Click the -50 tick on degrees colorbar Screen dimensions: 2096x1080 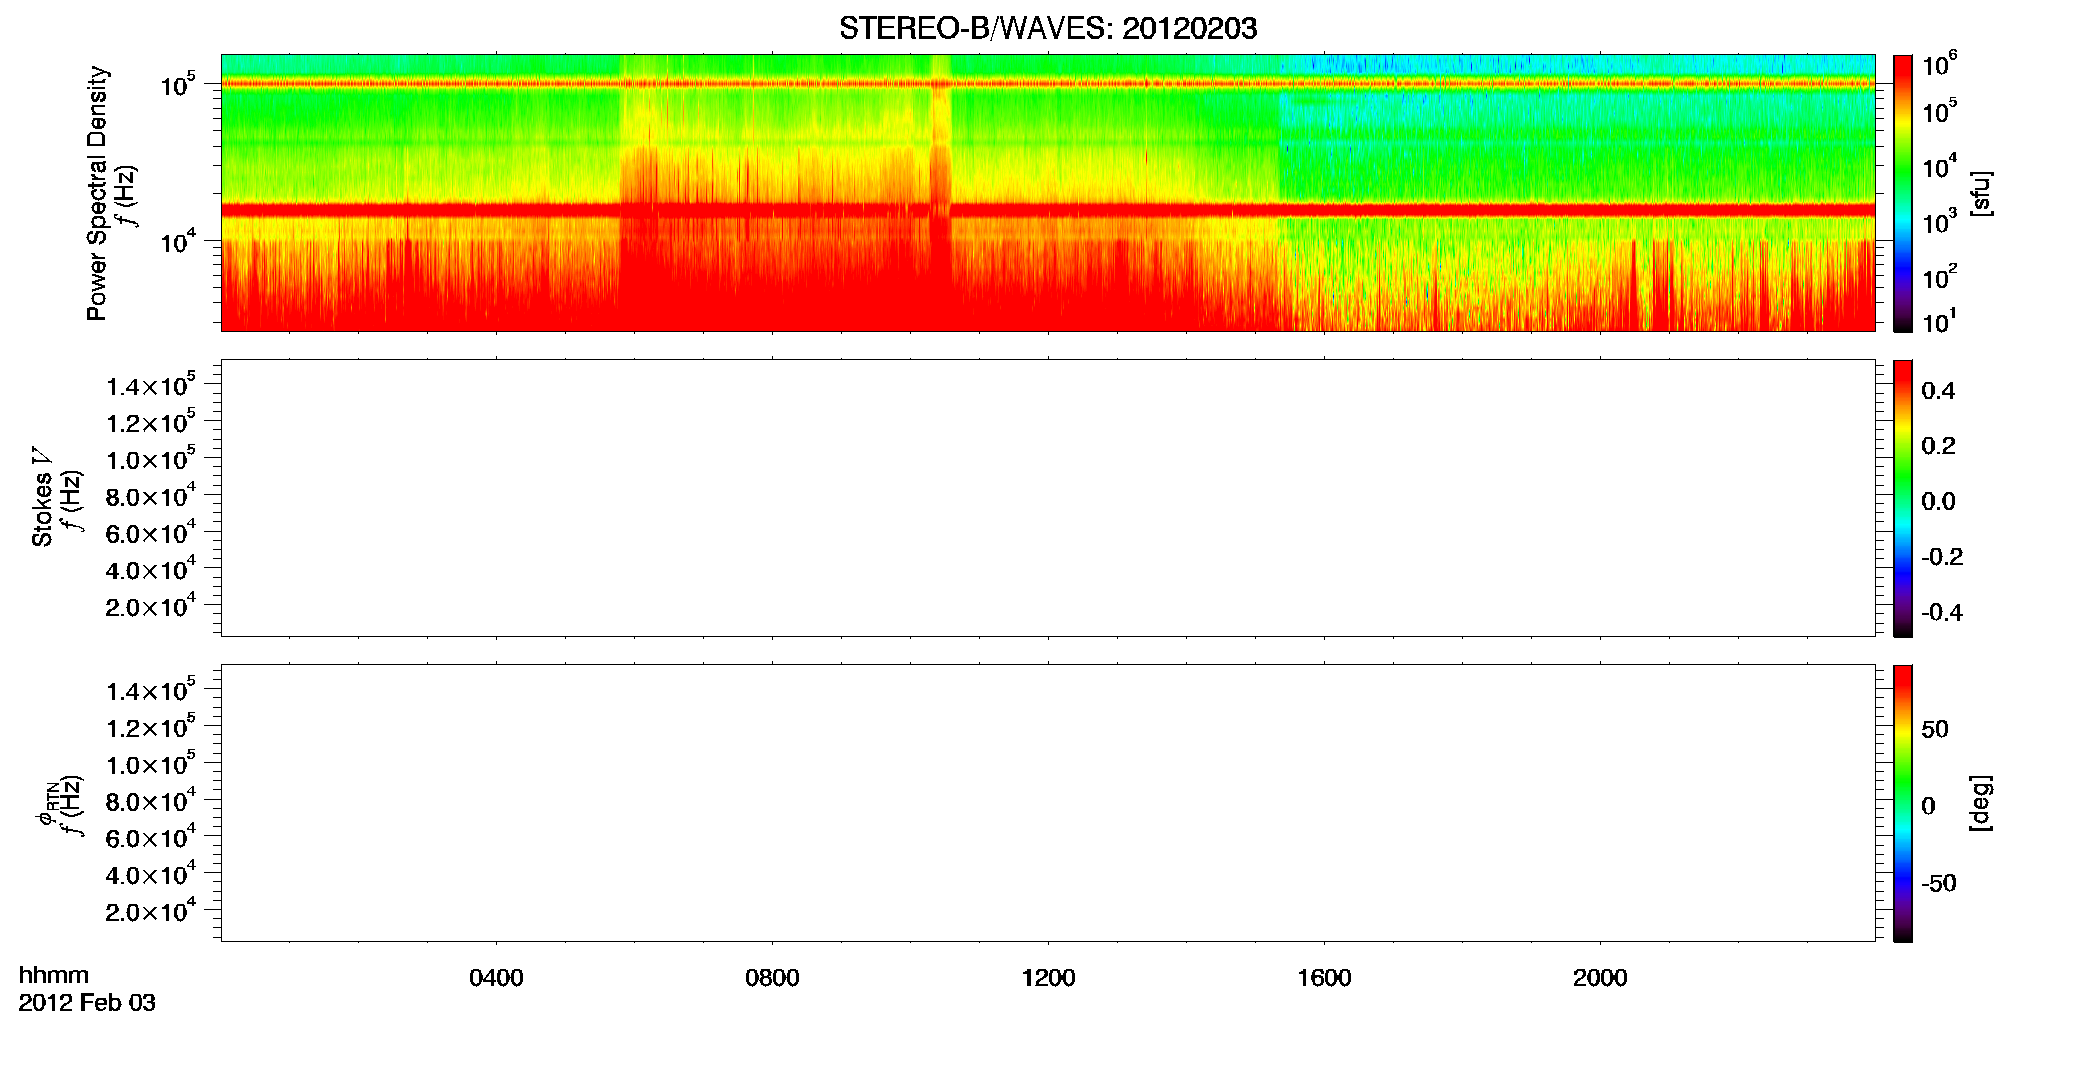coord(1939,883)
